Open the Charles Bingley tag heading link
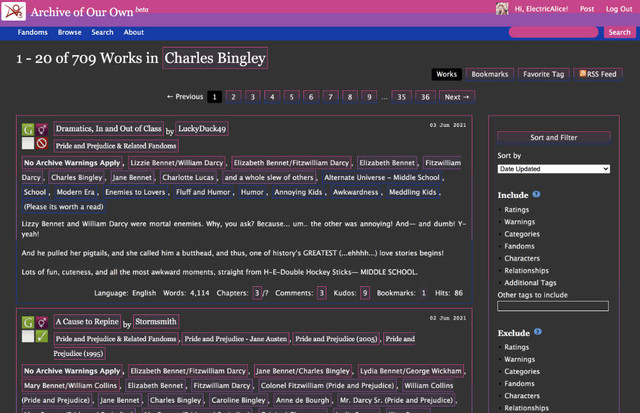Image resolution: width=640 pixels, height=413 pixels. [215, 58]
